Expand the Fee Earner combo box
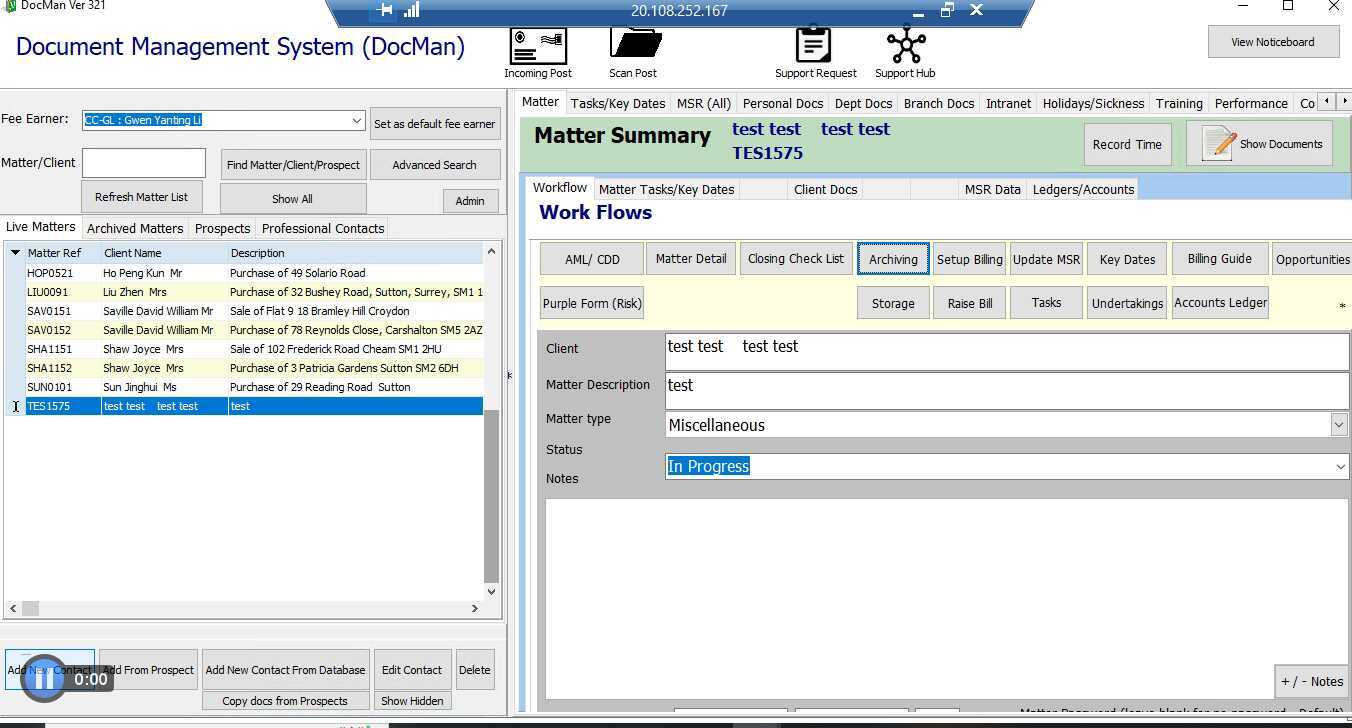This screenshot has width=1352, height=728. [x=356, y=120]
